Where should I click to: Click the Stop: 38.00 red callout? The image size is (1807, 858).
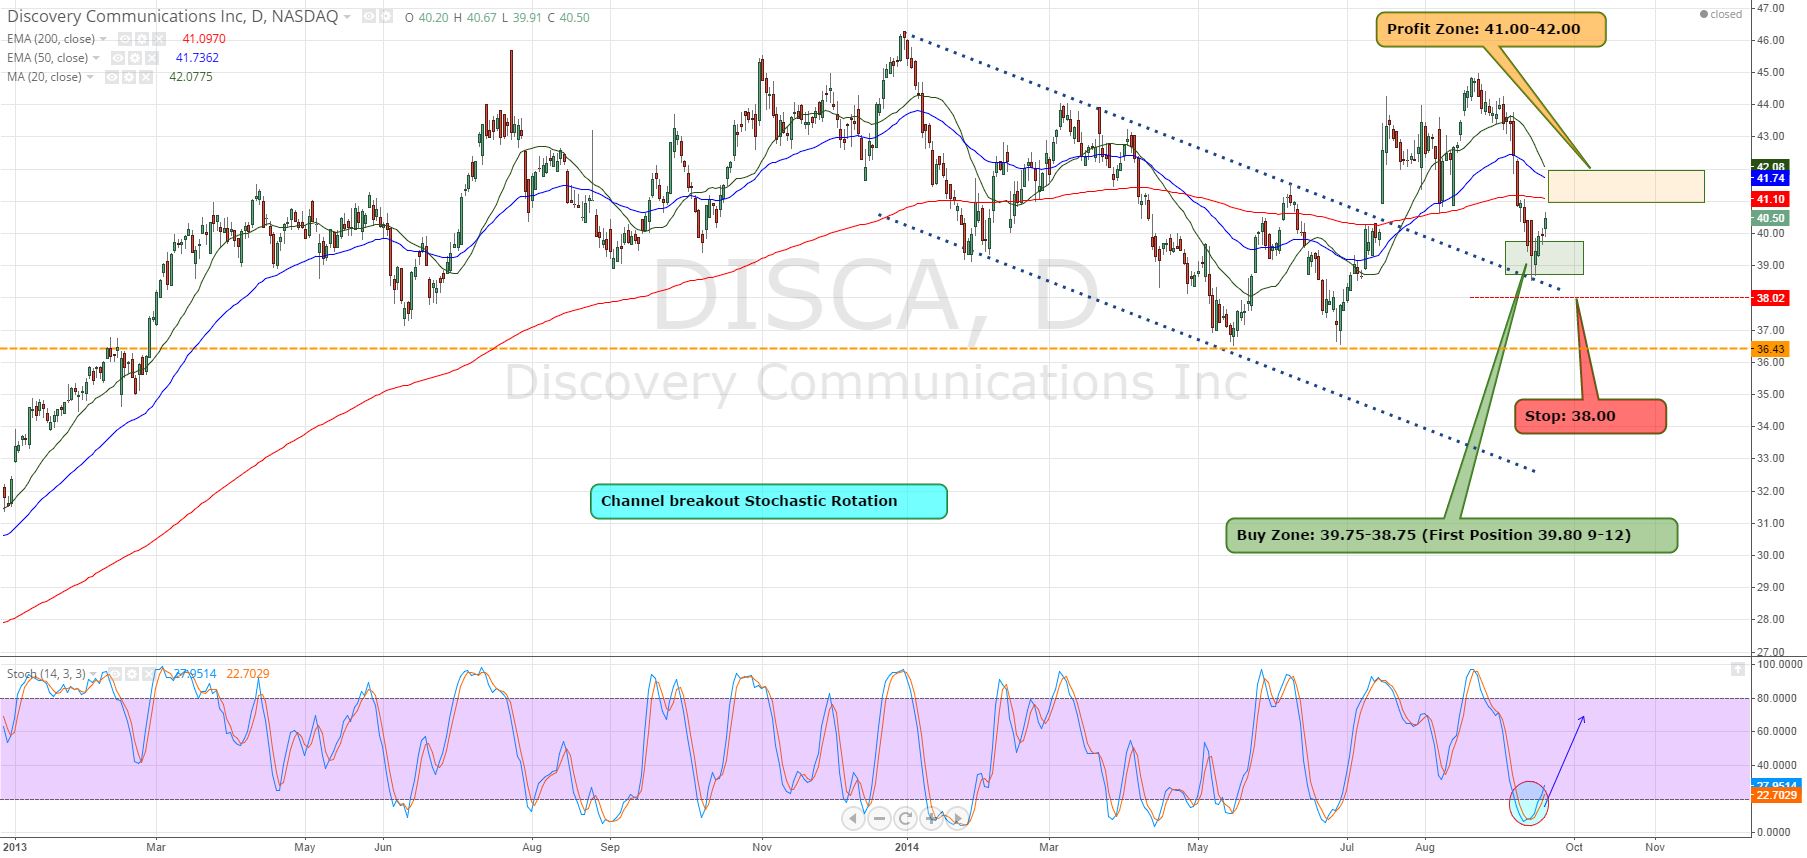pos(1589,416)
